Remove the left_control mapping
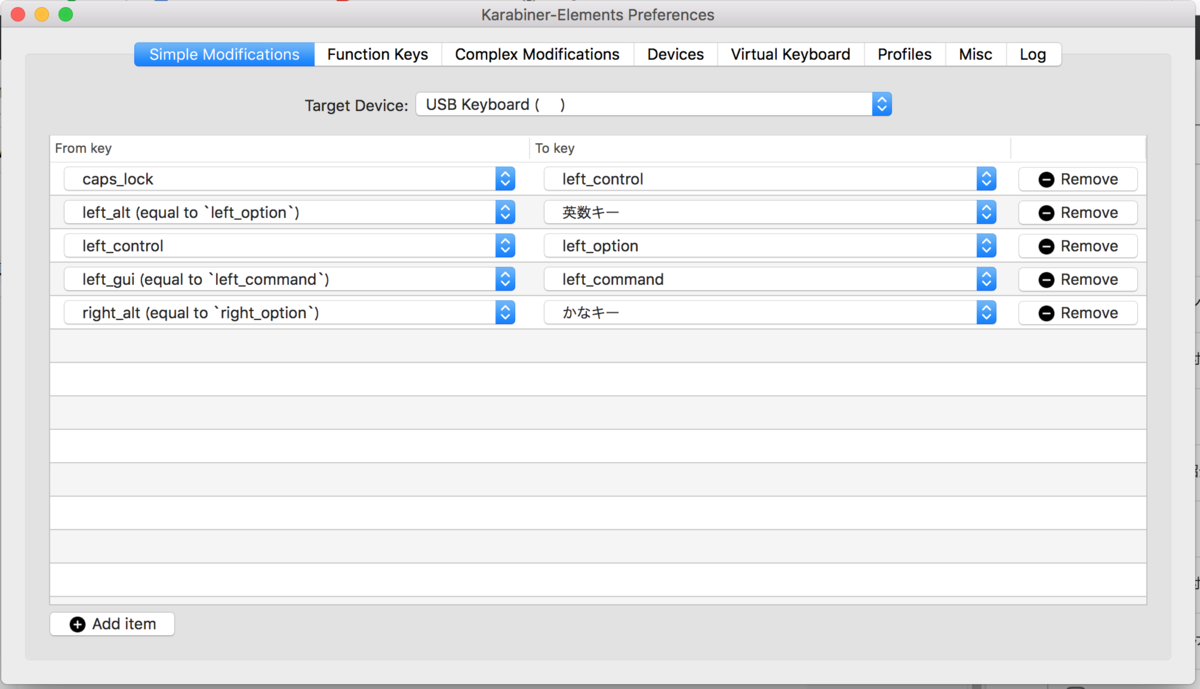Screen dimensions: 1200x689 pos(1078,246)
